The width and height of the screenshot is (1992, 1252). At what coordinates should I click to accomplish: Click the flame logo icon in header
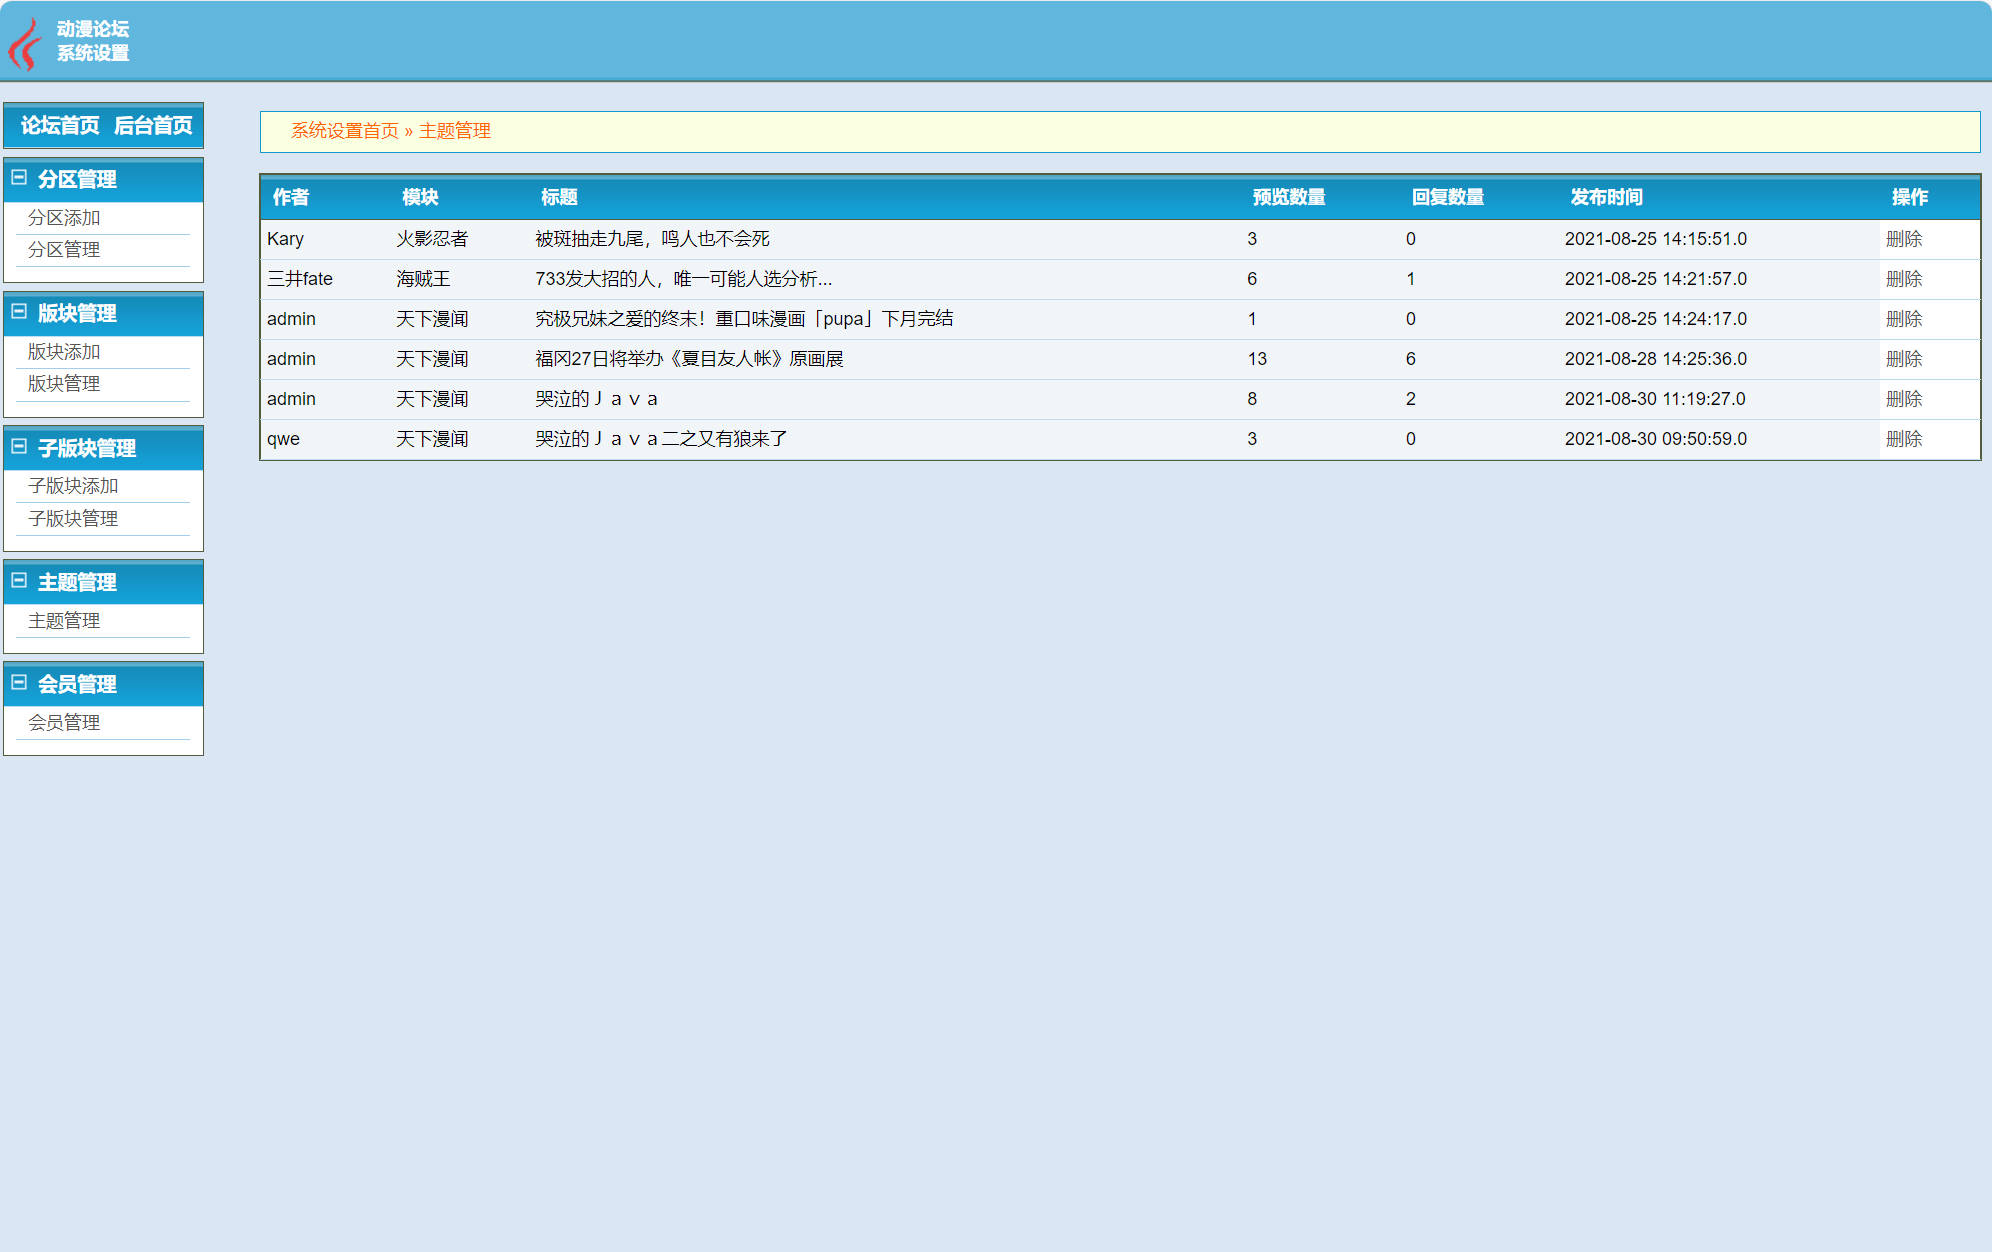[24, 40]
